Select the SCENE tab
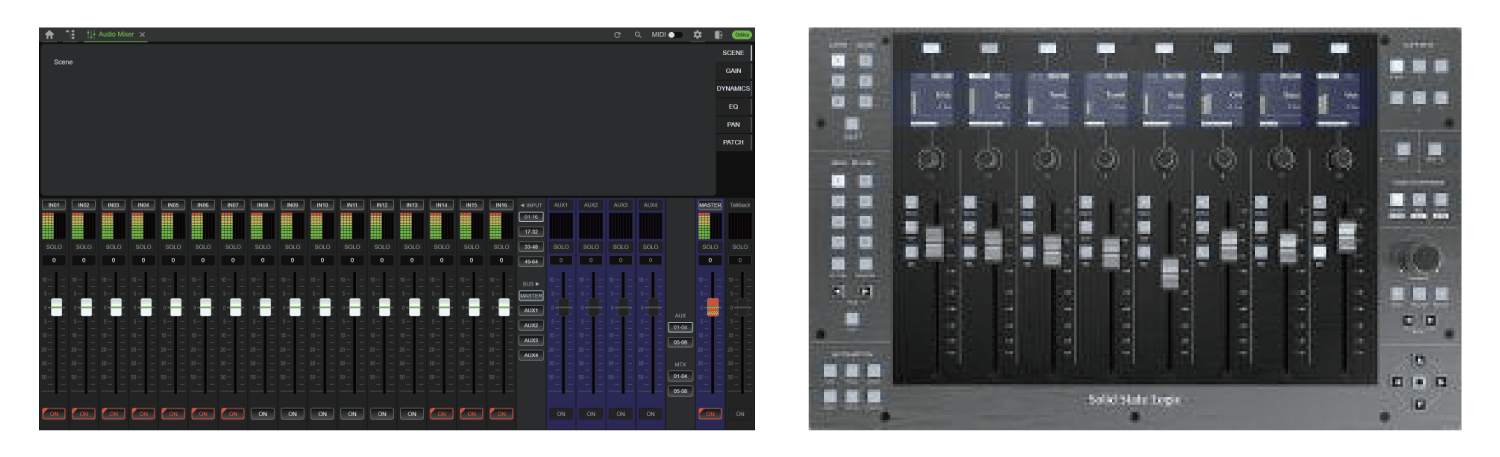 click(x=733, y=52)
